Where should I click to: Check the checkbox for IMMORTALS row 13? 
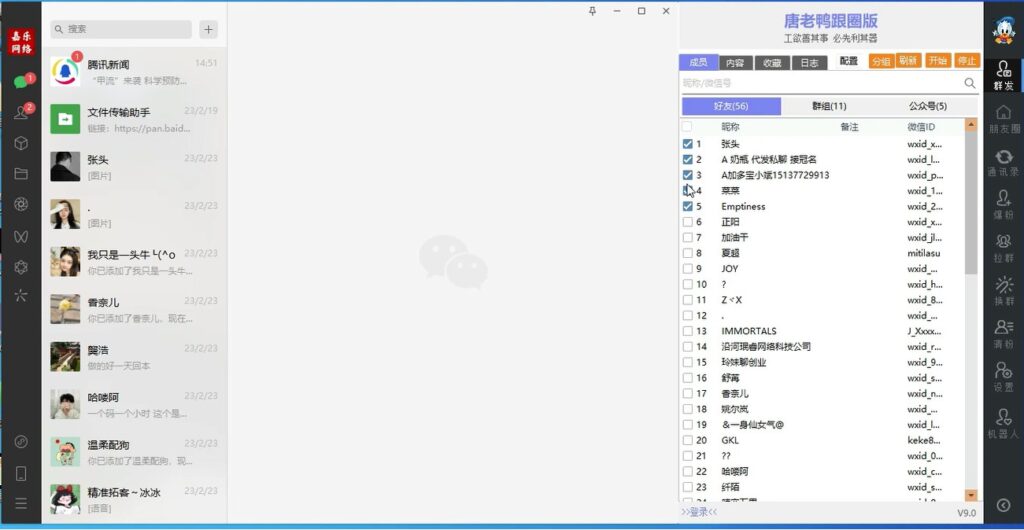click(x=687, y=331)
